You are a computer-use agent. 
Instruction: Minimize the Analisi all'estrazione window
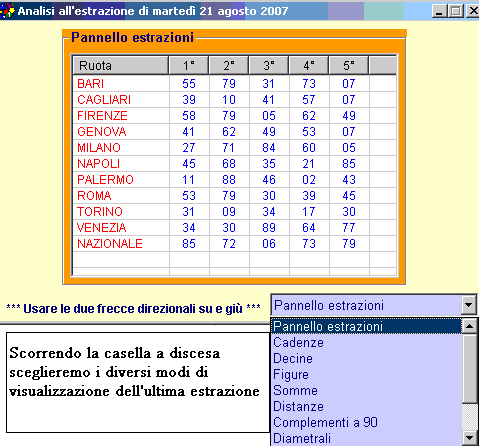coord(439,11)
